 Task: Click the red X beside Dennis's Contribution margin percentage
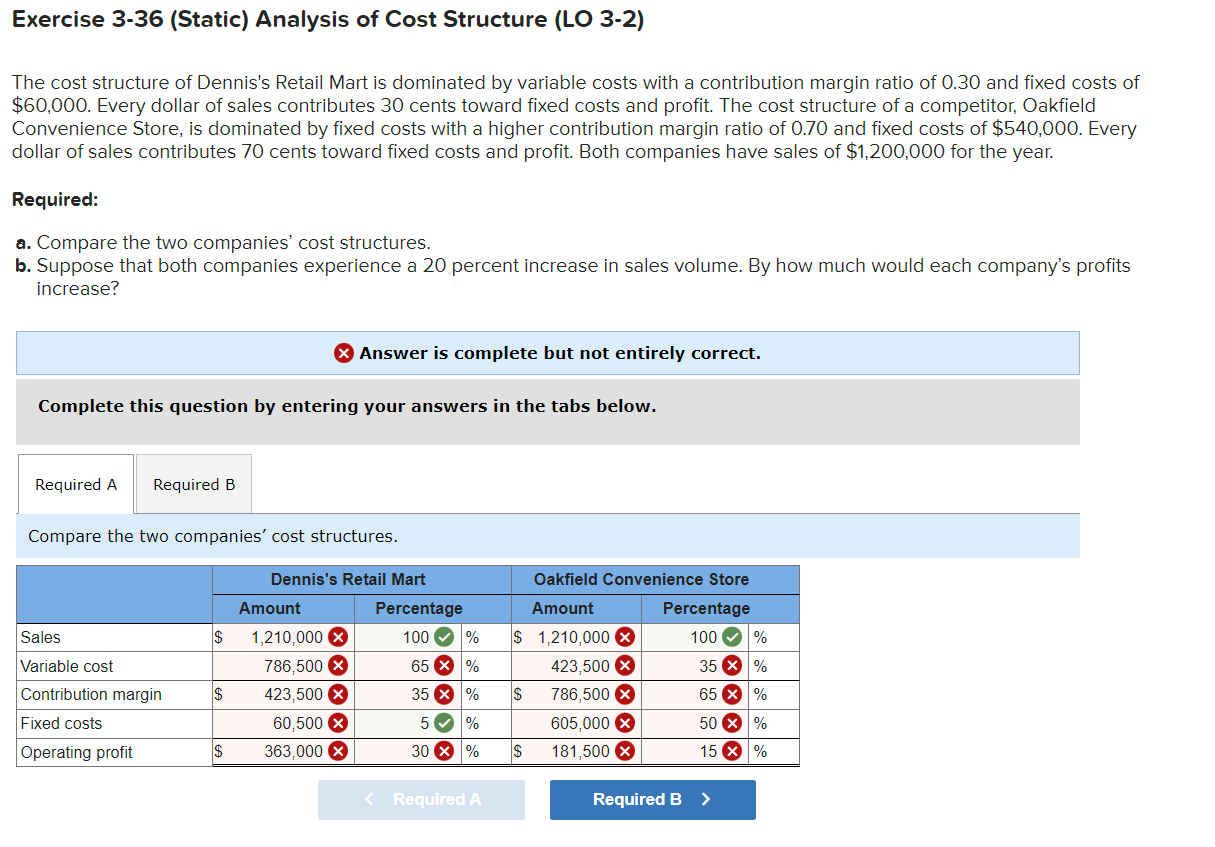click(444, 694)
